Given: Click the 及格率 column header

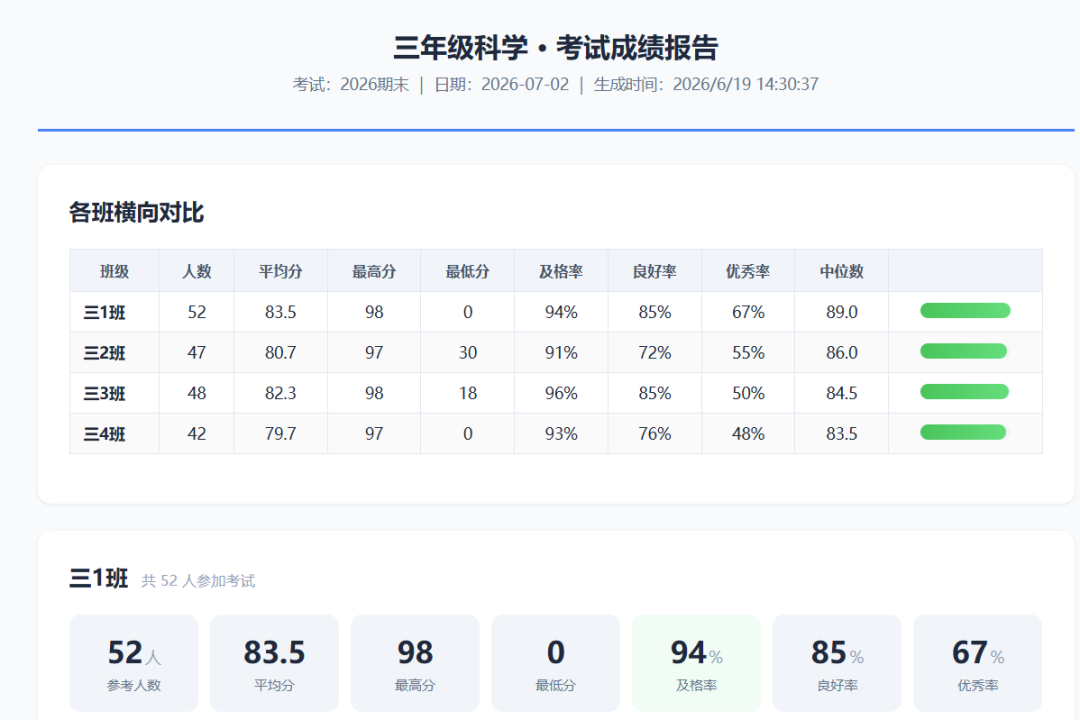Looking at the screenshot, I should click(x=561, y=271).
